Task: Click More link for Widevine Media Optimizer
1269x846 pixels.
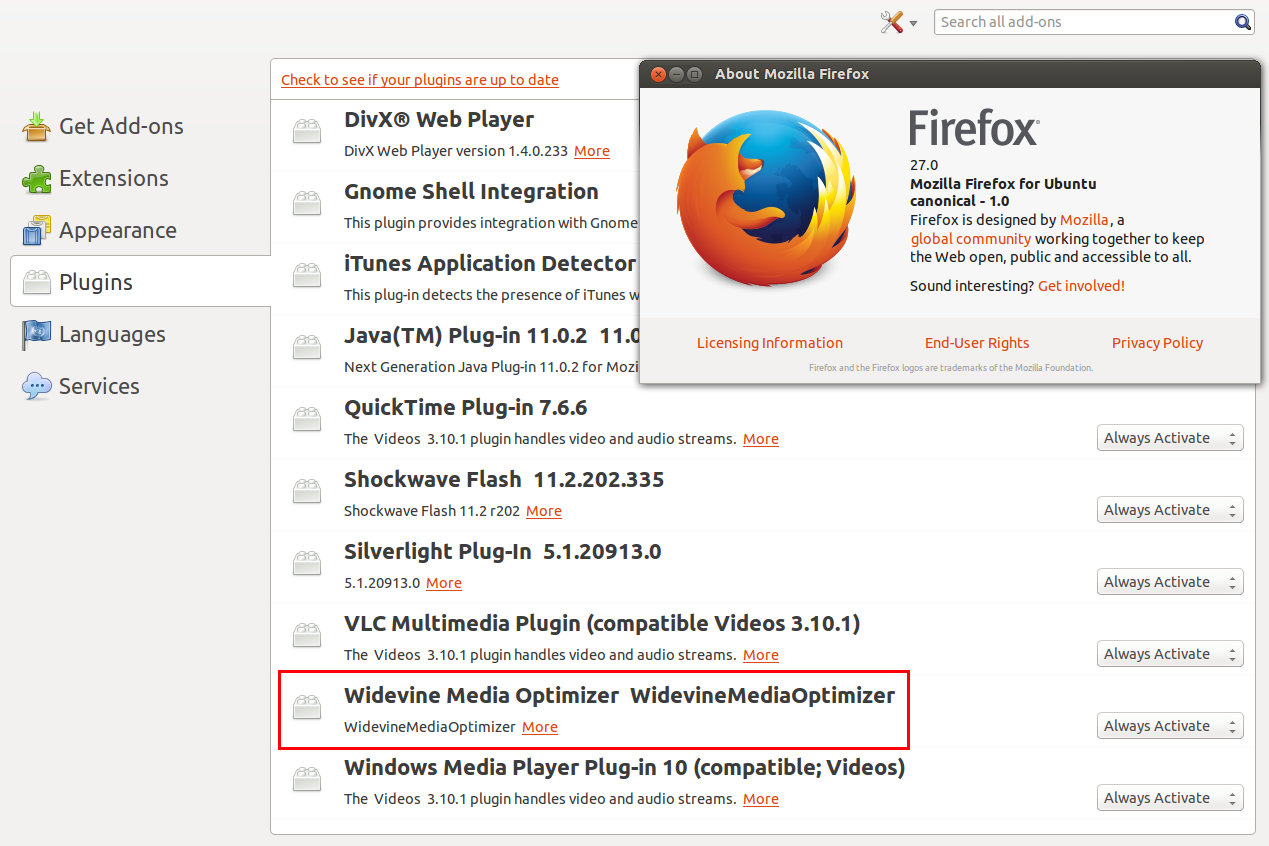Action: coord(540,727)
